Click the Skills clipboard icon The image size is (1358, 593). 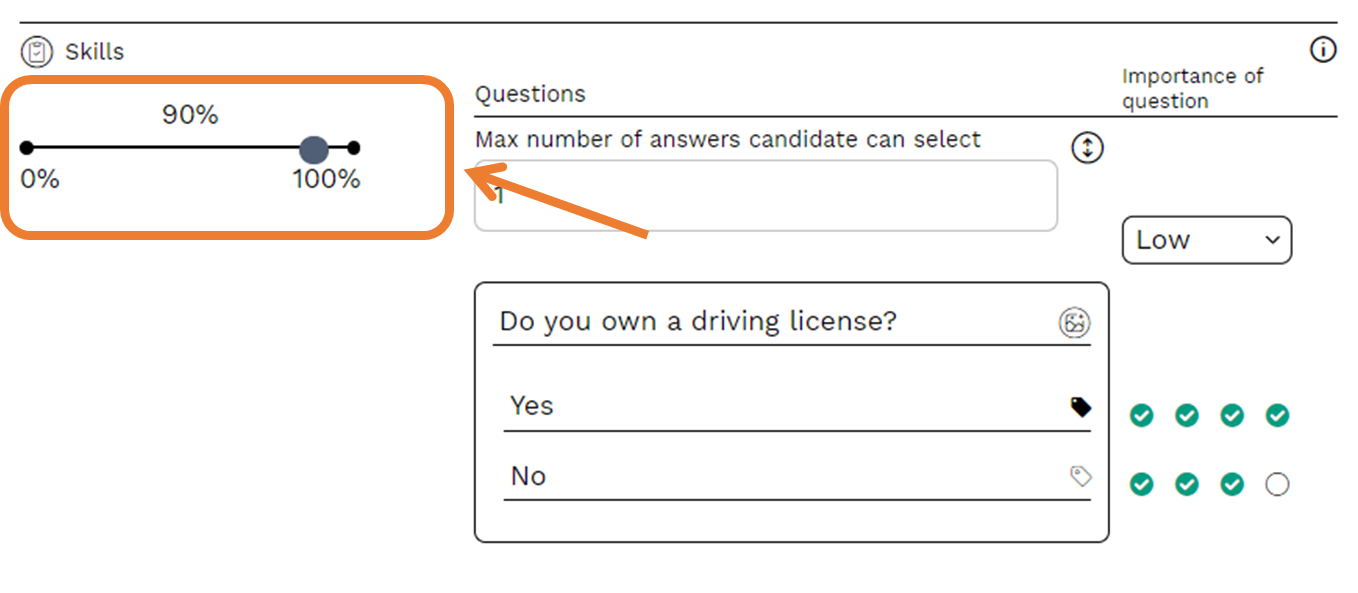pos(37,51)
